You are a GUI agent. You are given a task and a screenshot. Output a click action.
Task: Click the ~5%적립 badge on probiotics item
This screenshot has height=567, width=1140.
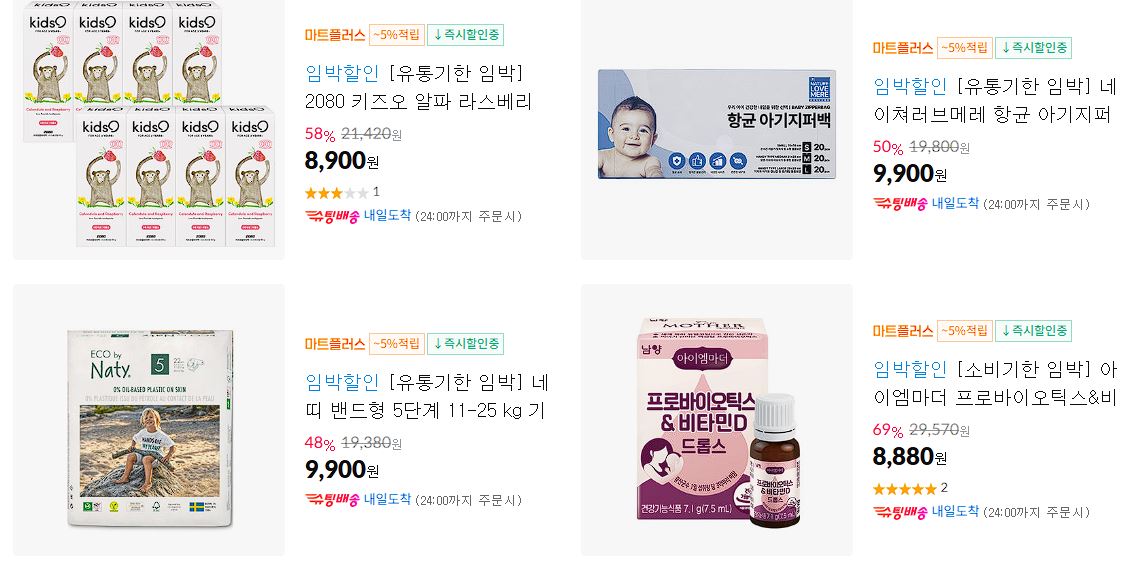coord(964,331)
